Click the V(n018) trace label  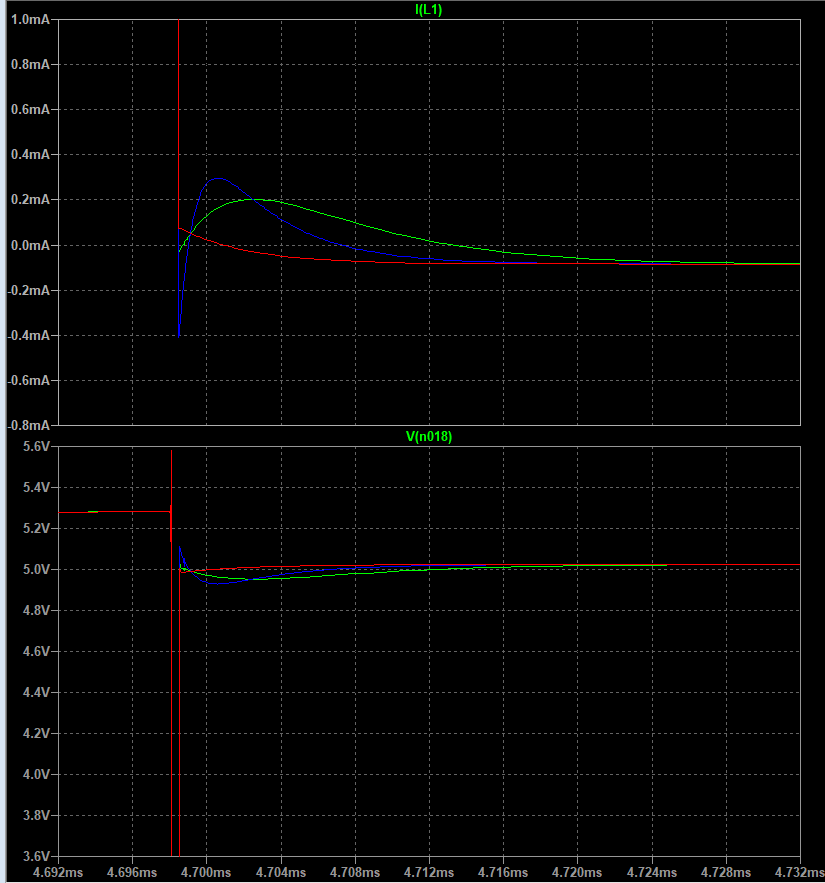click(429, 436)
